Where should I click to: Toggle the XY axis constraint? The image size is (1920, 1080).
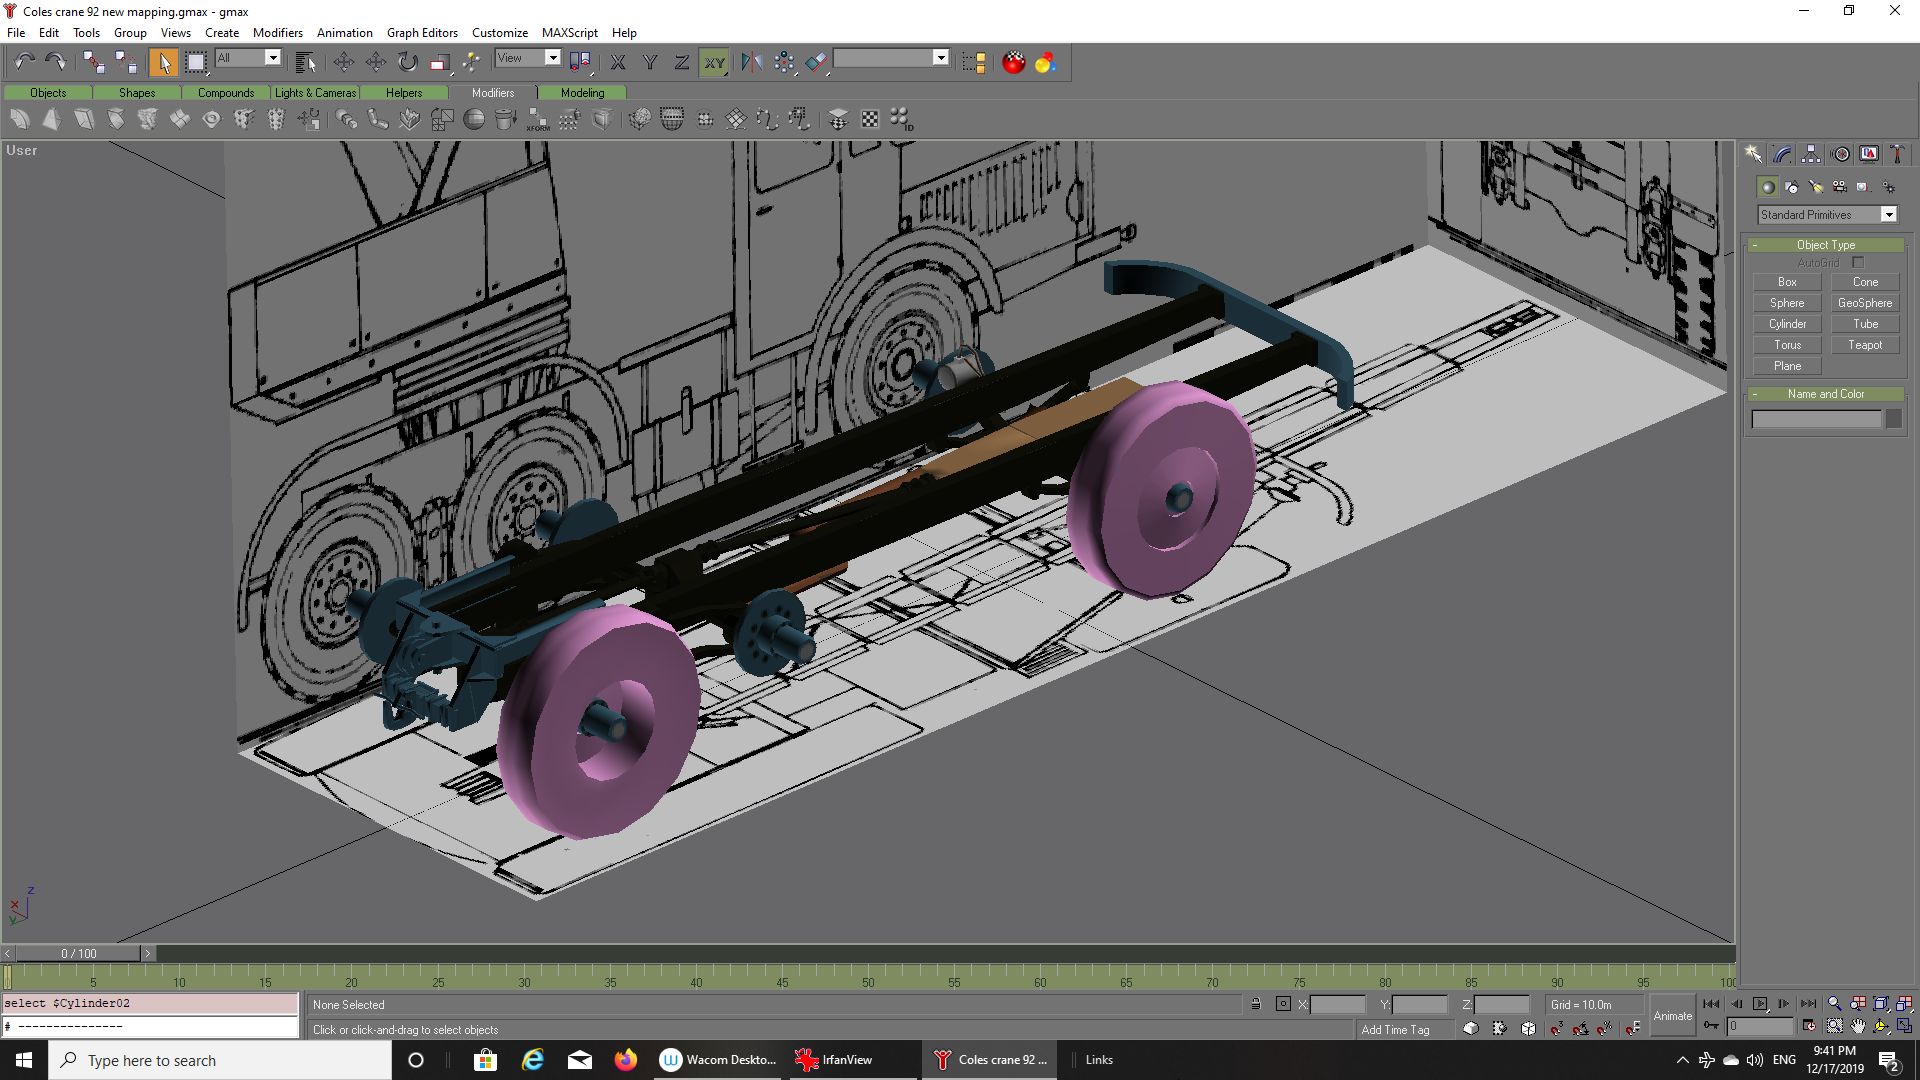coord(714,63)
